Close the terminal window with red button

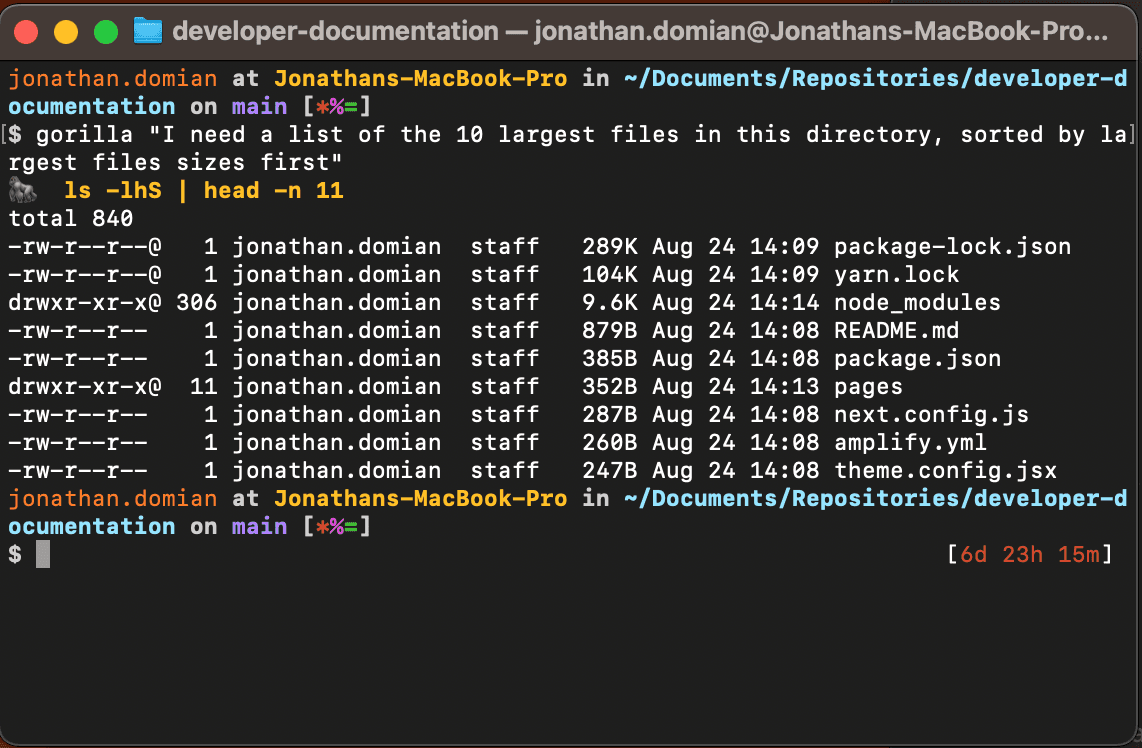click(26, 32)
